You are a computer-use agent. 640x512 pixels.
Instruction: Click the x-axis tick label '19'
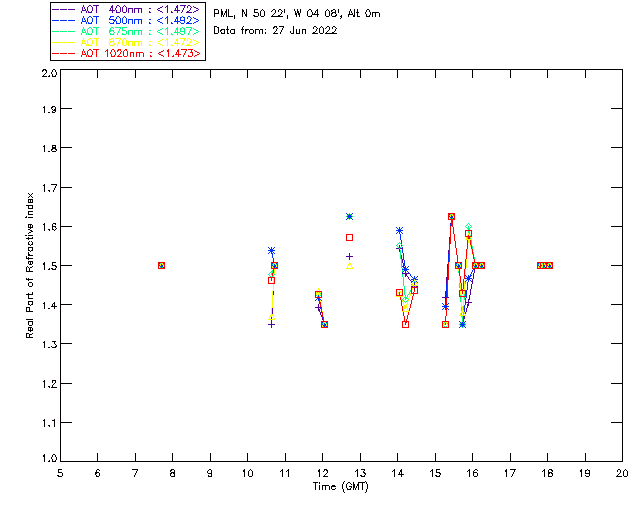click(x=585, y=474)
